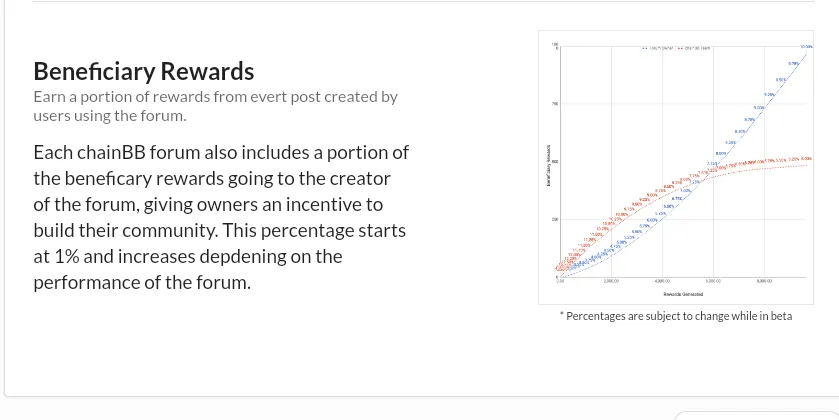Screen dimensions: 839x420
Task: Click the 8,000.00 tick on the x-axis
Action: (x=764, y=281)
